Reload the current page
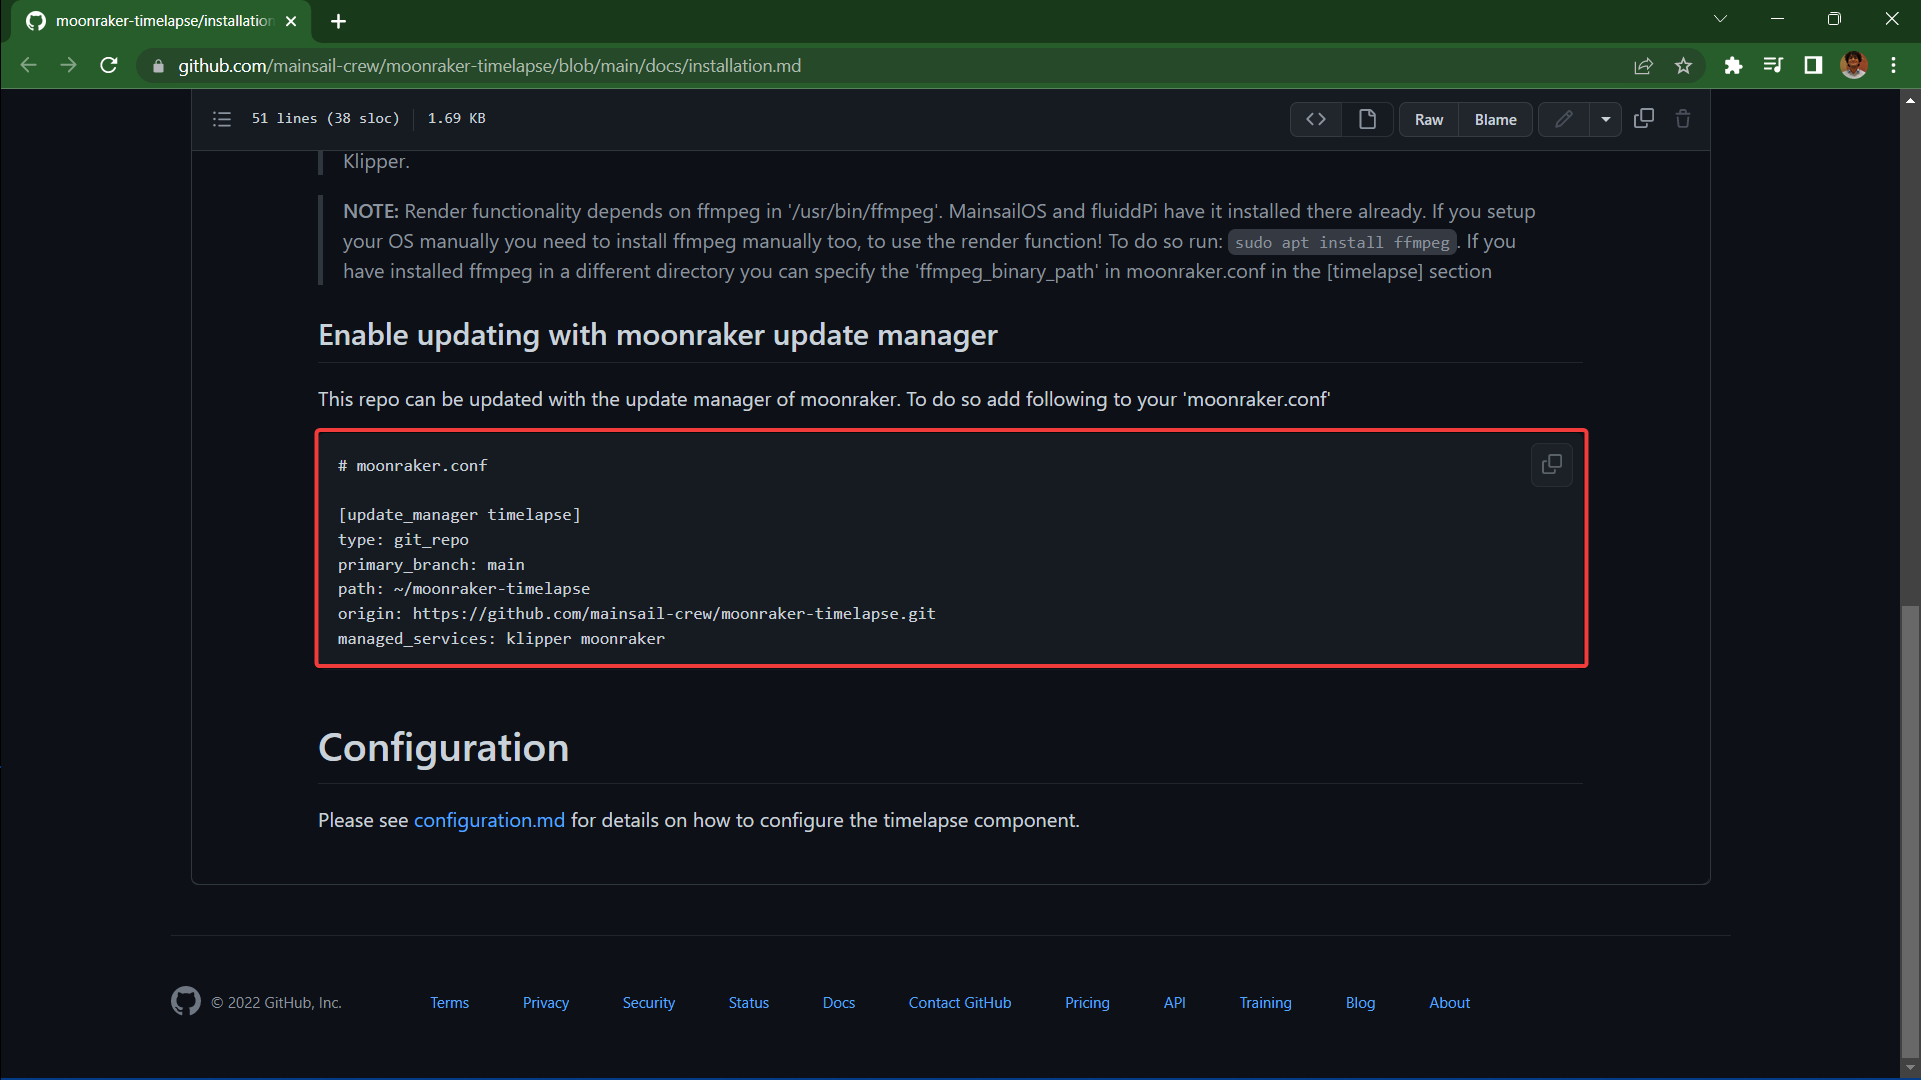The height and width of the screenshot is (1080, 1921). click(109, 65)
